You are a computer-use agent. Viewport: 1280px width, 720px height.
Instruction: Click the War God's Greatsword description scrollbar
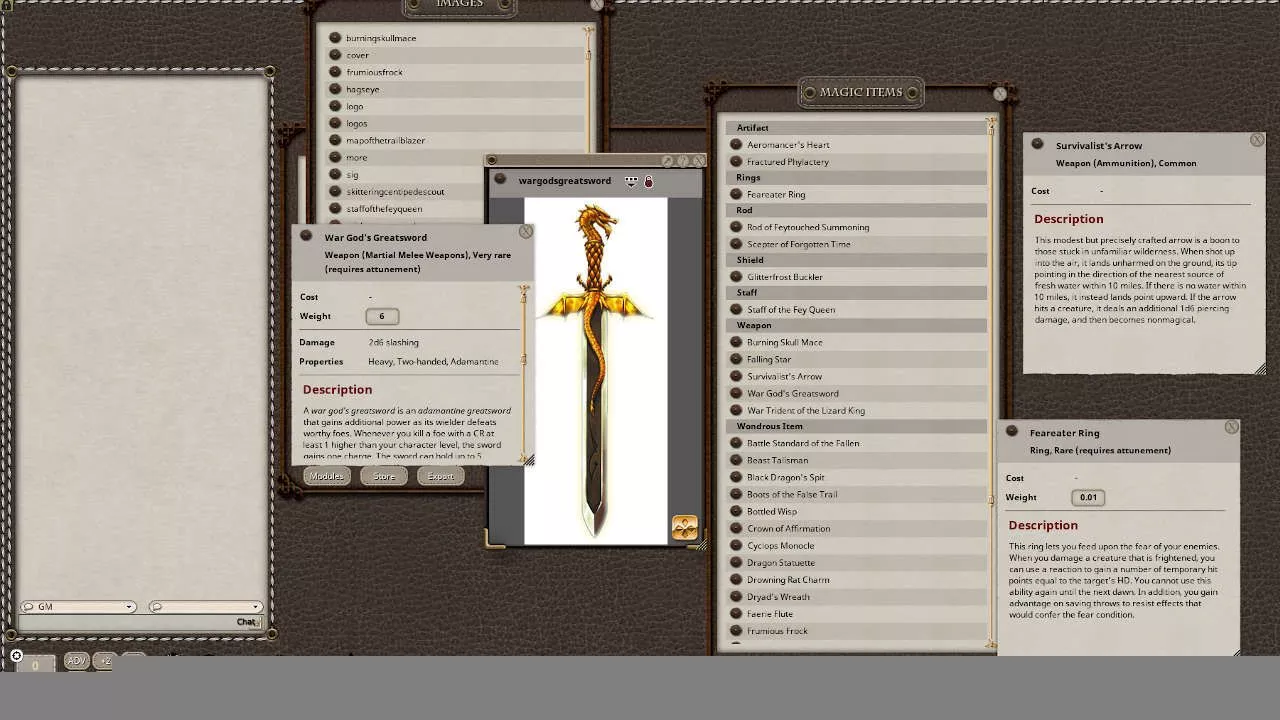pos(522,372)
